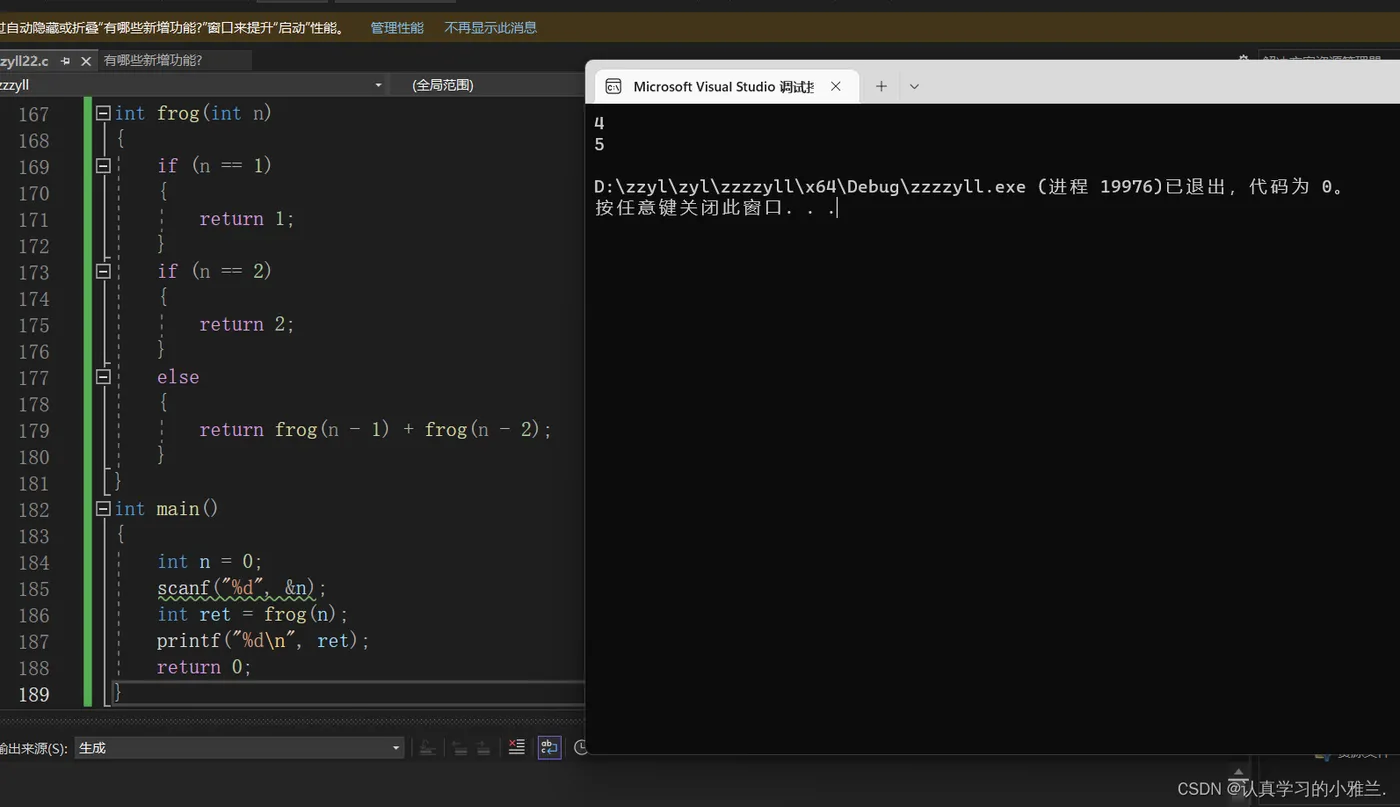Click the recursive 'return frog(n - 1) + frog(n - 2);' line
This screenshot has width=1400, height=807.
click(x=375, y=430)
